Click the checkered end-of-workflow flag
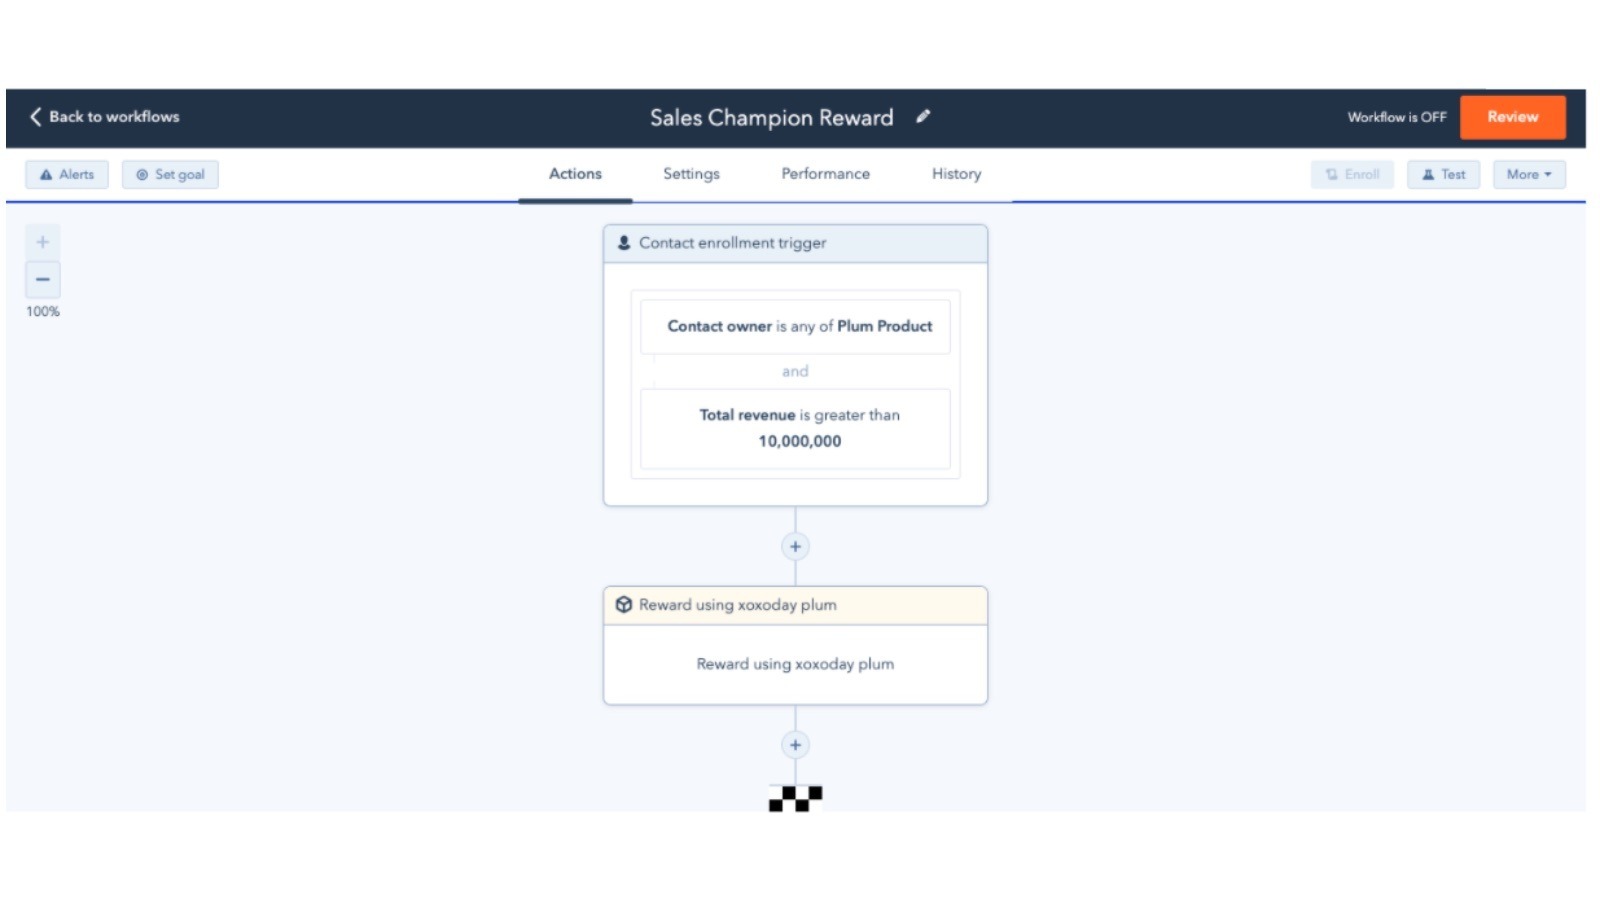Image resolution: width=1600 pixels, height=900 pixels. click(x=795, y=798)
